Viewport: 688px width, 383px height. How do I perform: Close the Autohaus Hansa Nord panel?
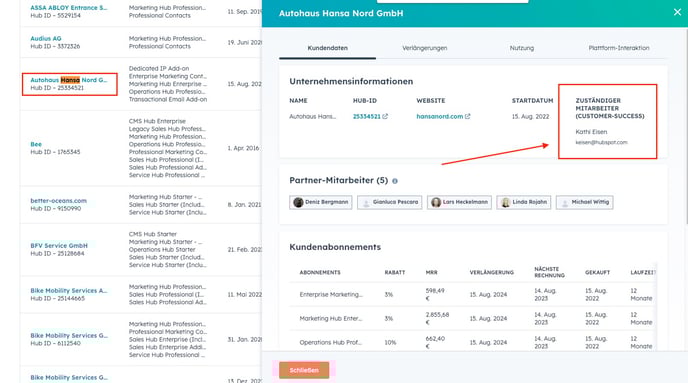pyautogui.click(x=677, y=12)
